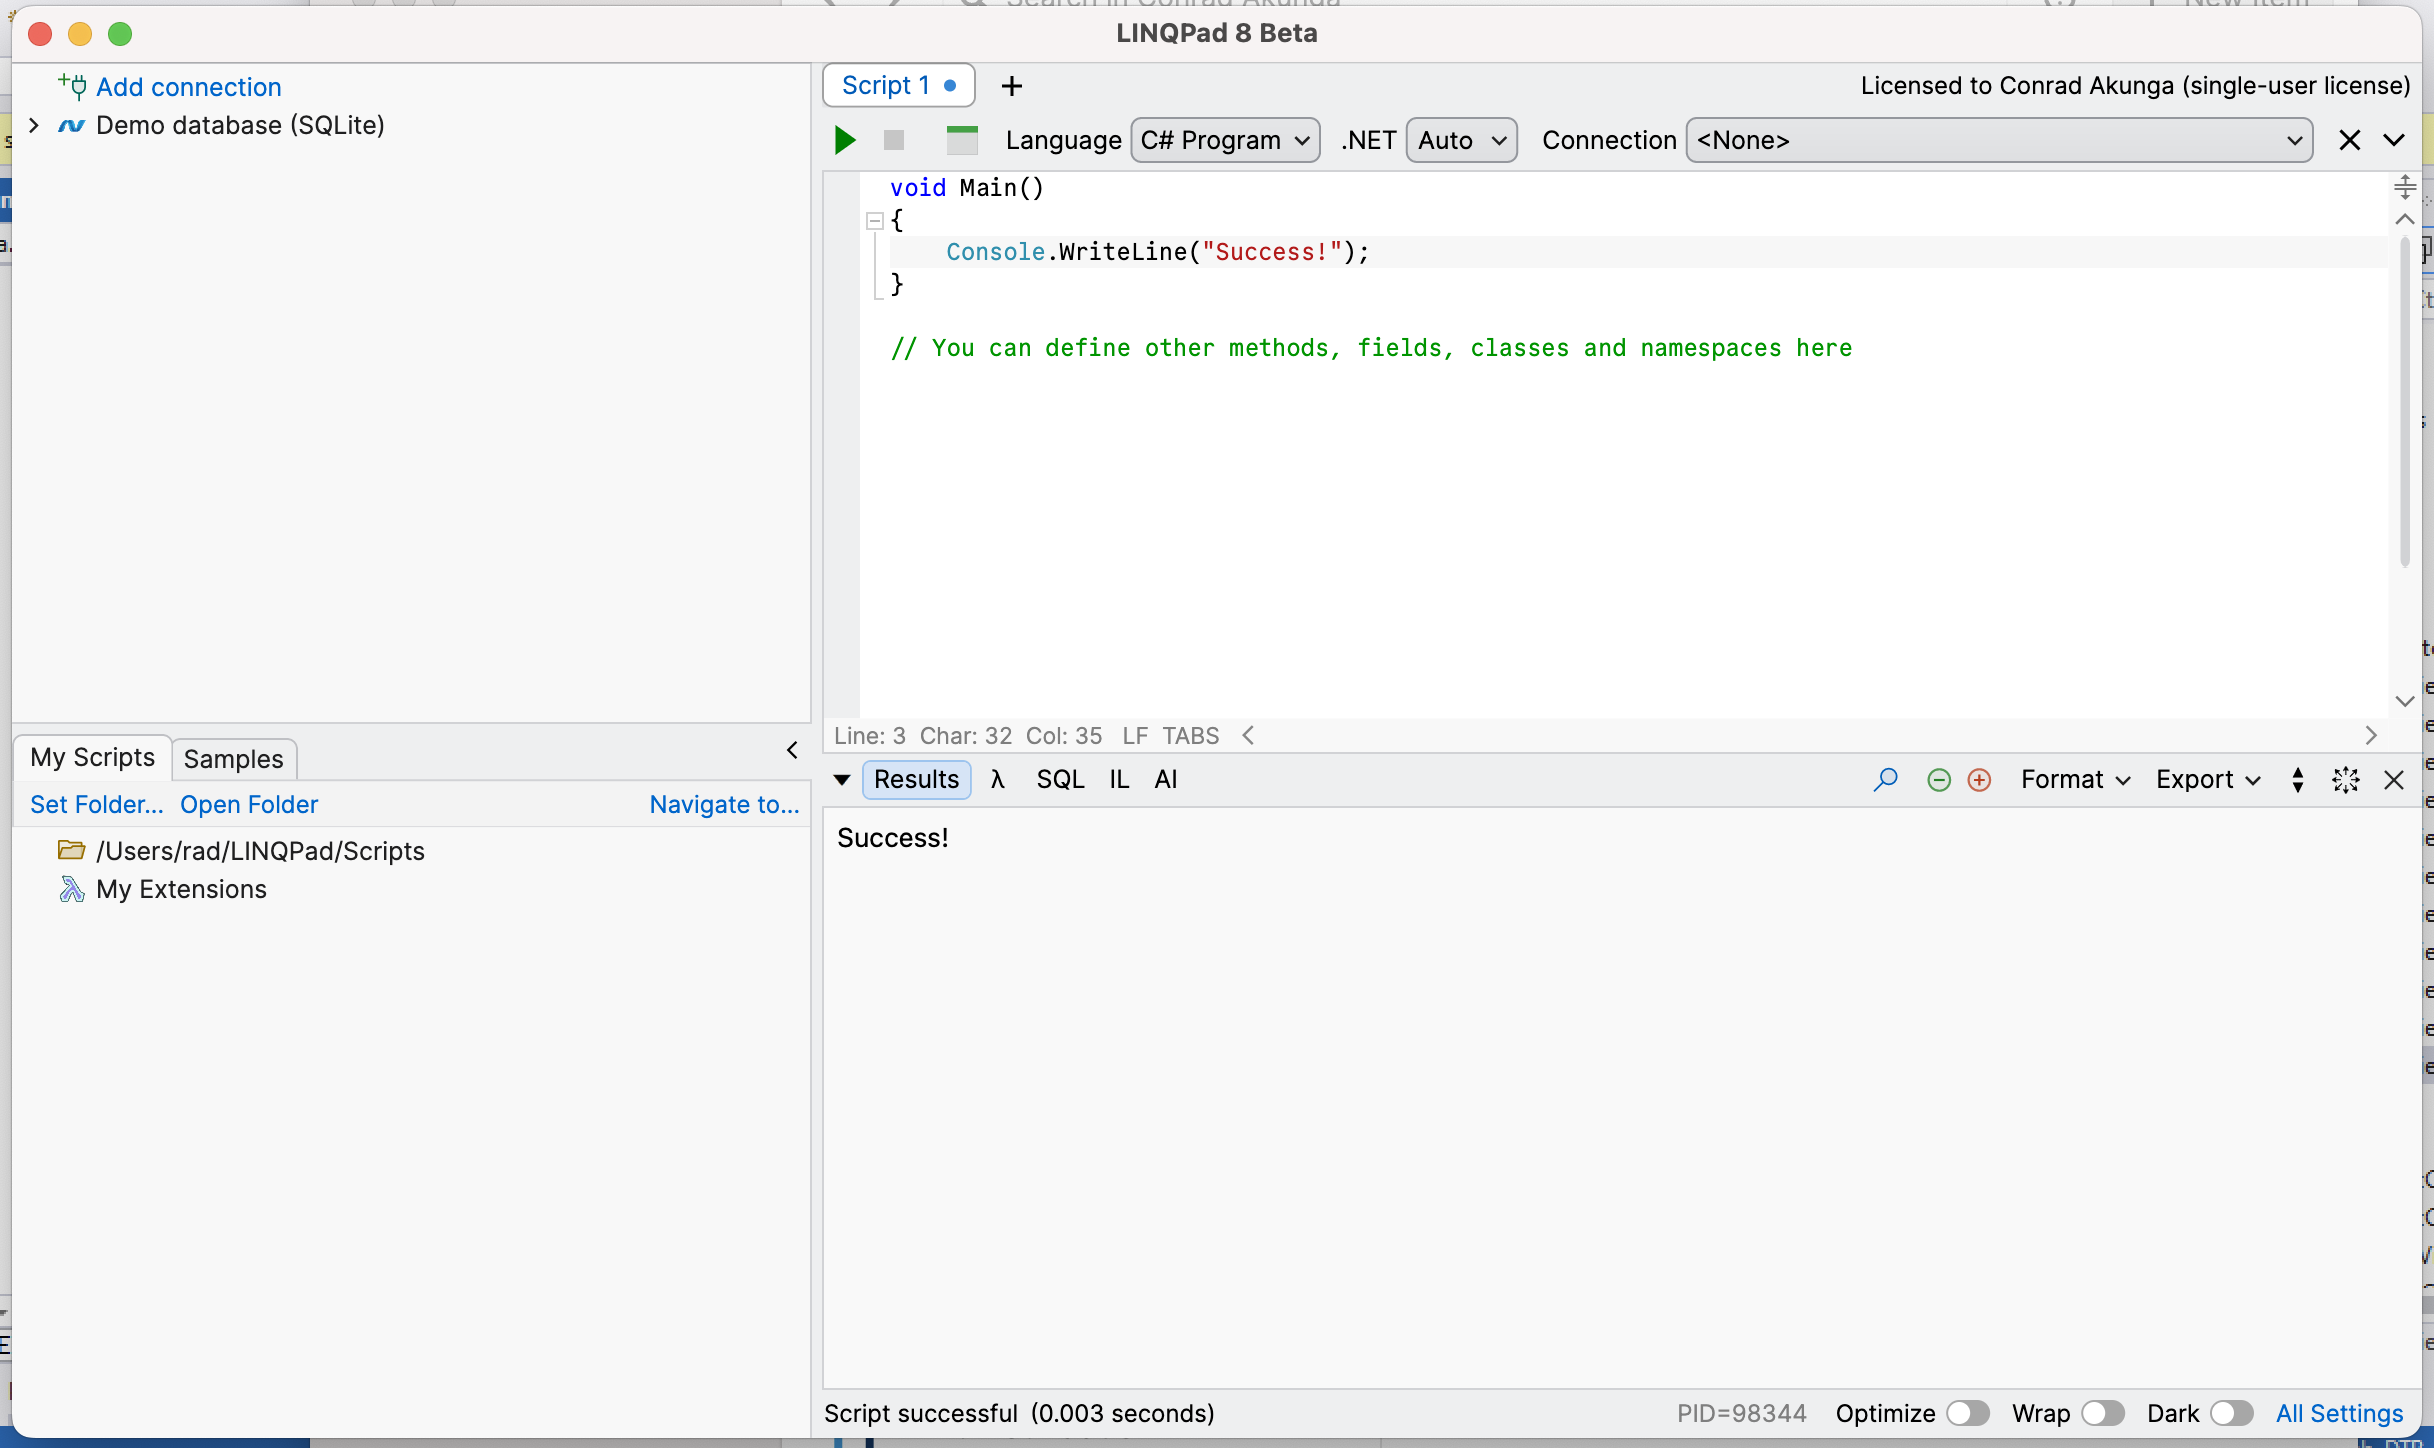Enable the Optimize toggle
This screenshot has height=1448, width=2434.
(1967, 1413)
